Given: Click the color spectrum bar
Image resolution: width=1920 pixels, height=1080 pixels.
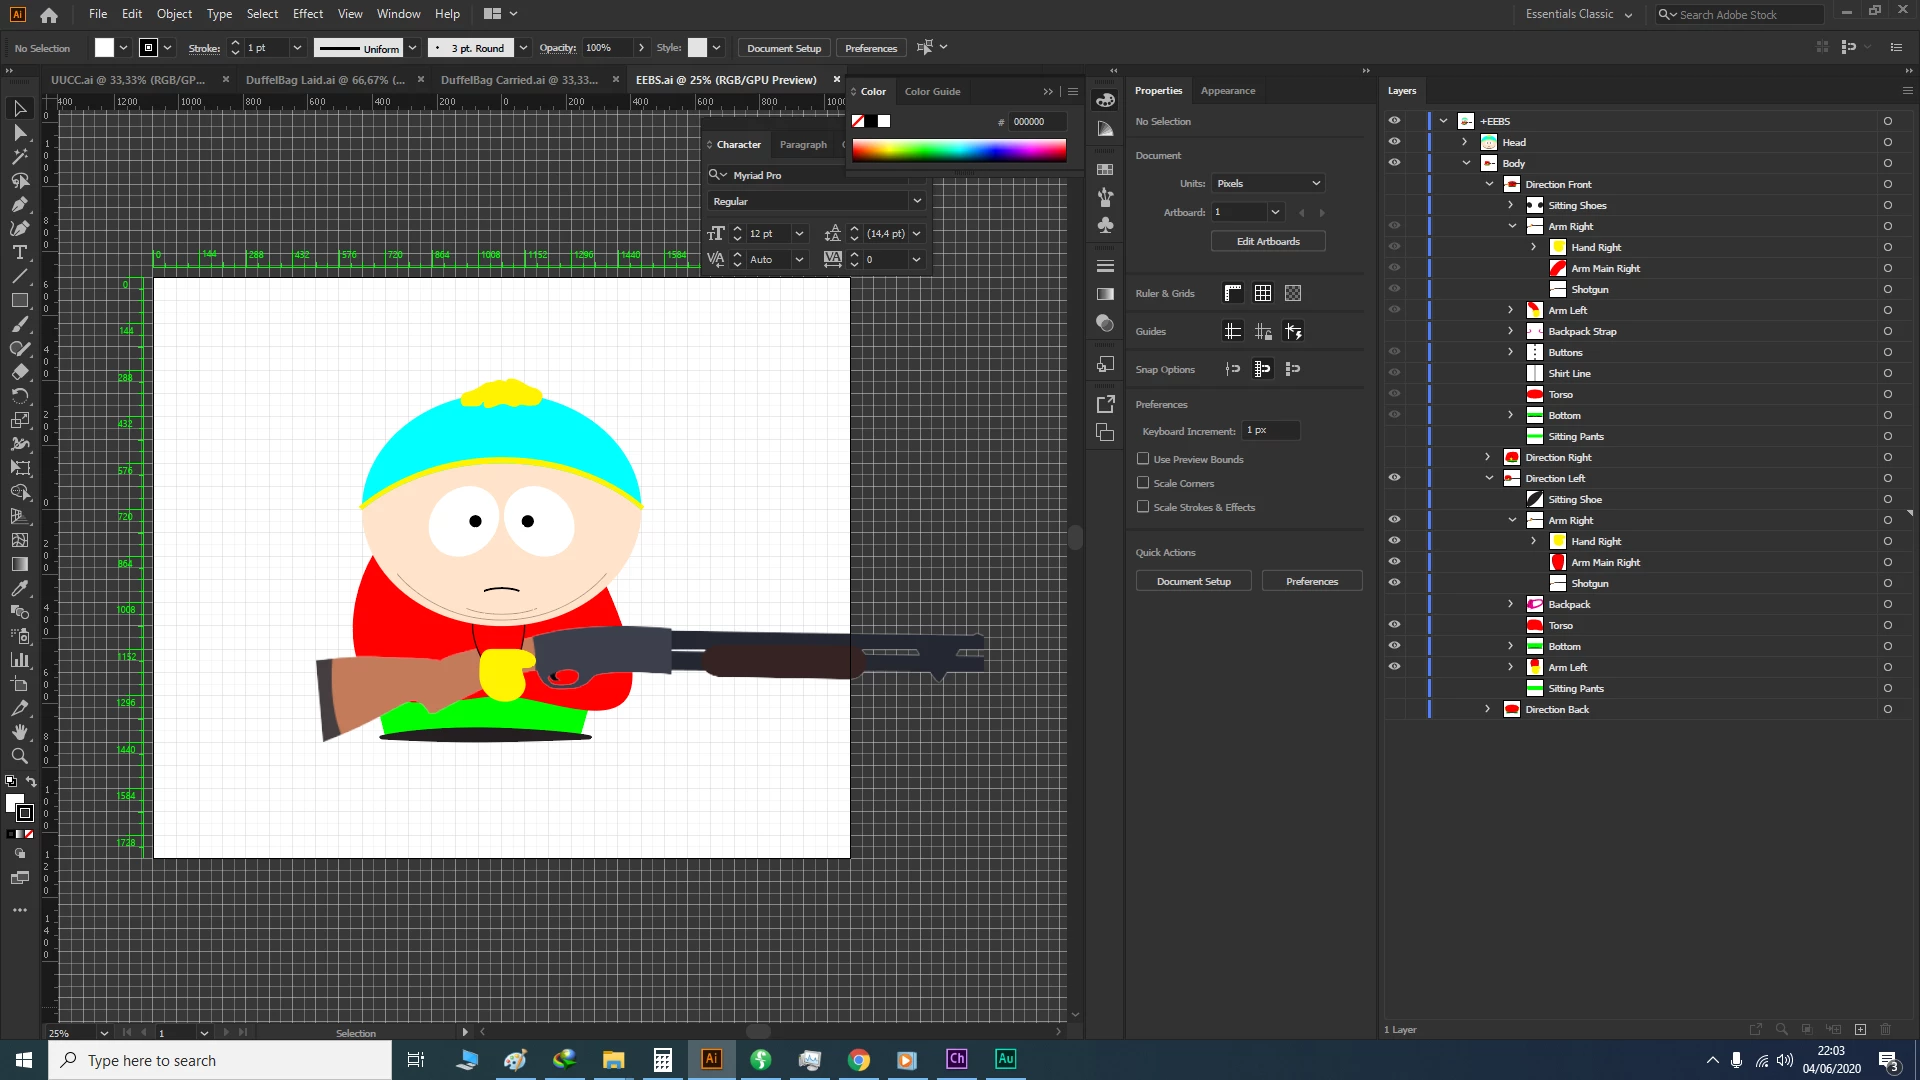Looking at the screenshot, I should pos(958,151).
